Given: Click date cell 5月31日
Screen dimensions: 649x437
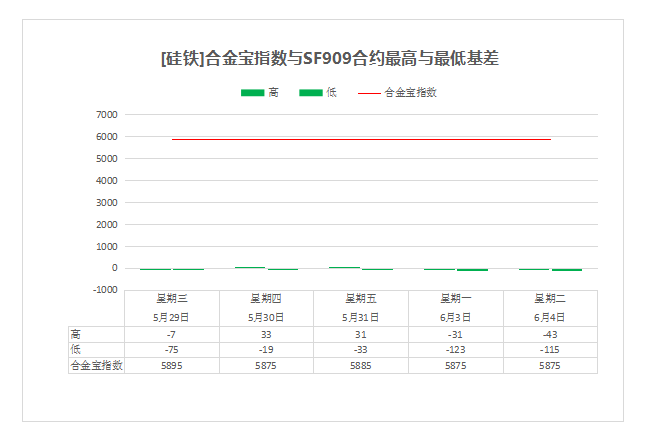Looking at the screenshot, I should (x=361, y=317).
